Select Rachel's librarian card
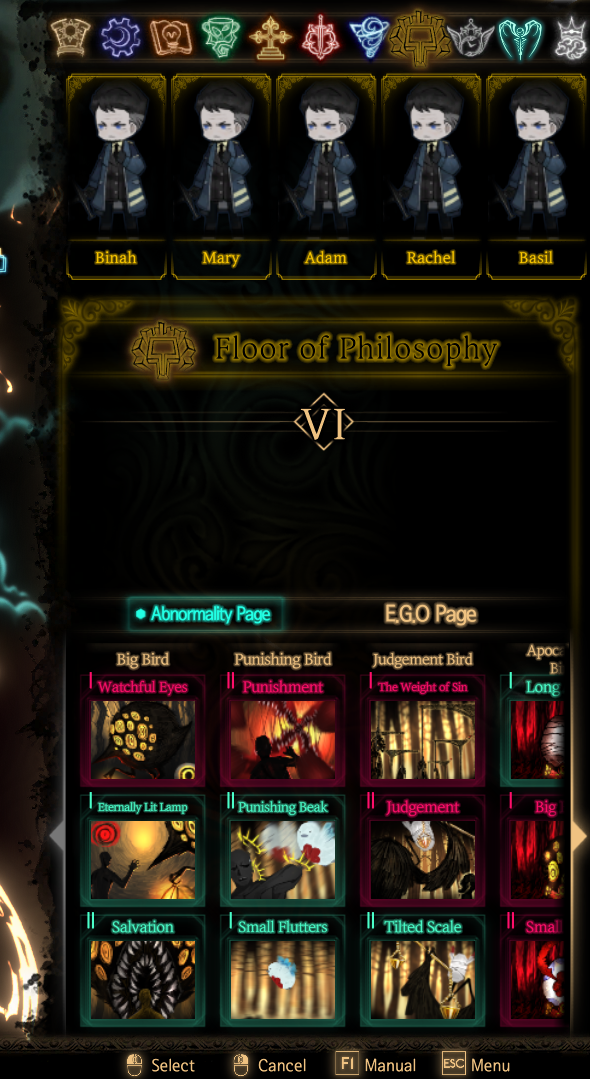590x1079 pixels. [x=431, y=176]
